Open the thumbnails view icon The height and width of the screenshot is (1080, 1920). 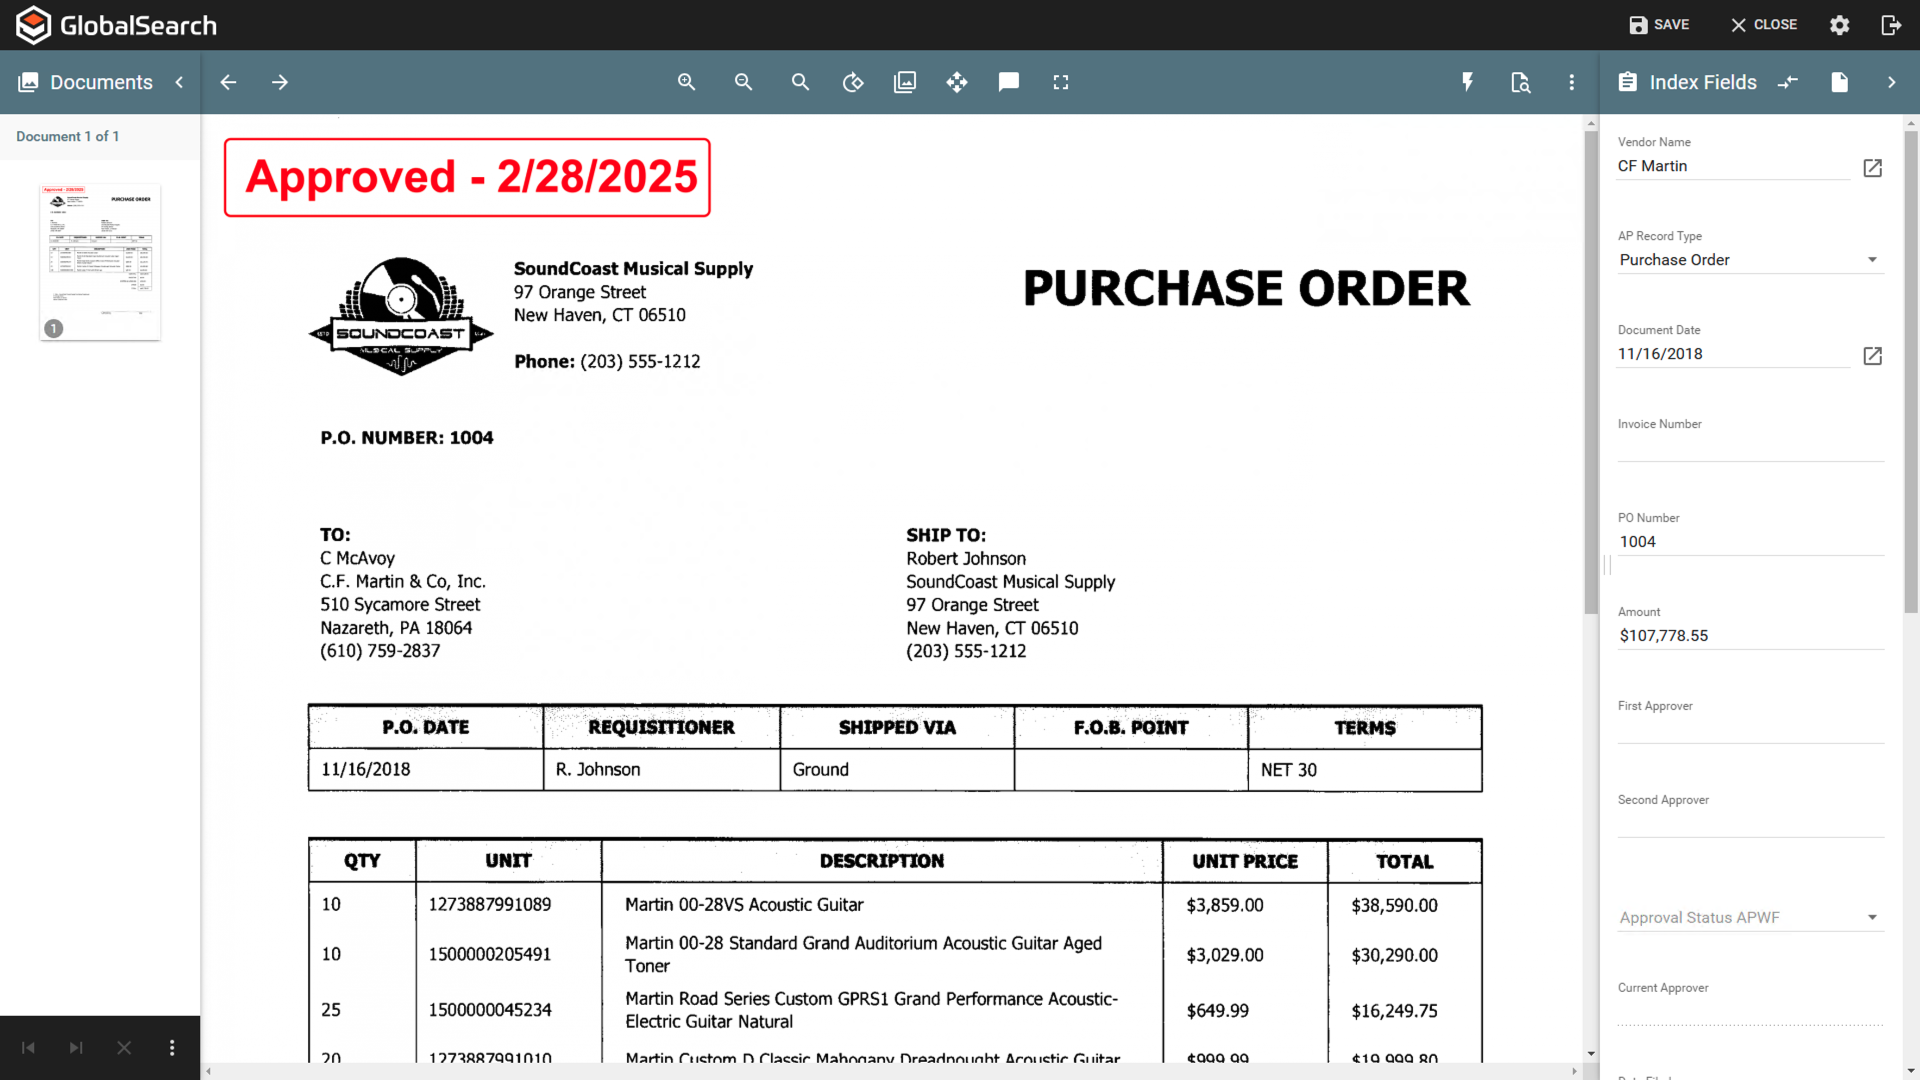pos(905,82)
